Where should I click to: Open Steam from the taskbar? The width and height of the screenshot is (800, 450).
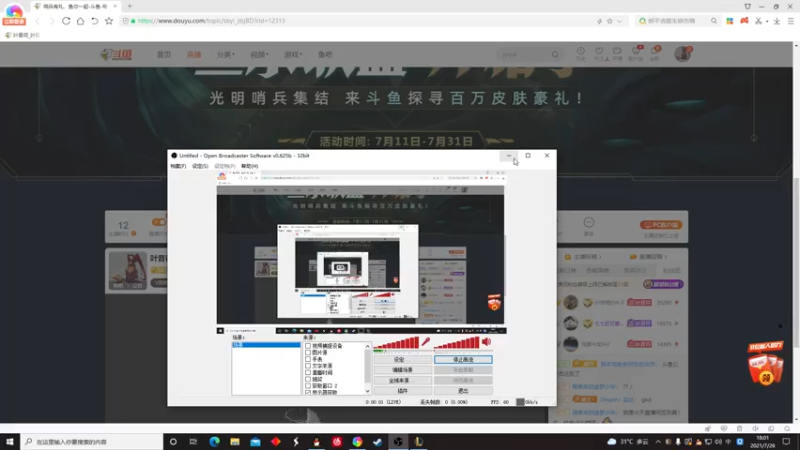(x=378, y=441)
